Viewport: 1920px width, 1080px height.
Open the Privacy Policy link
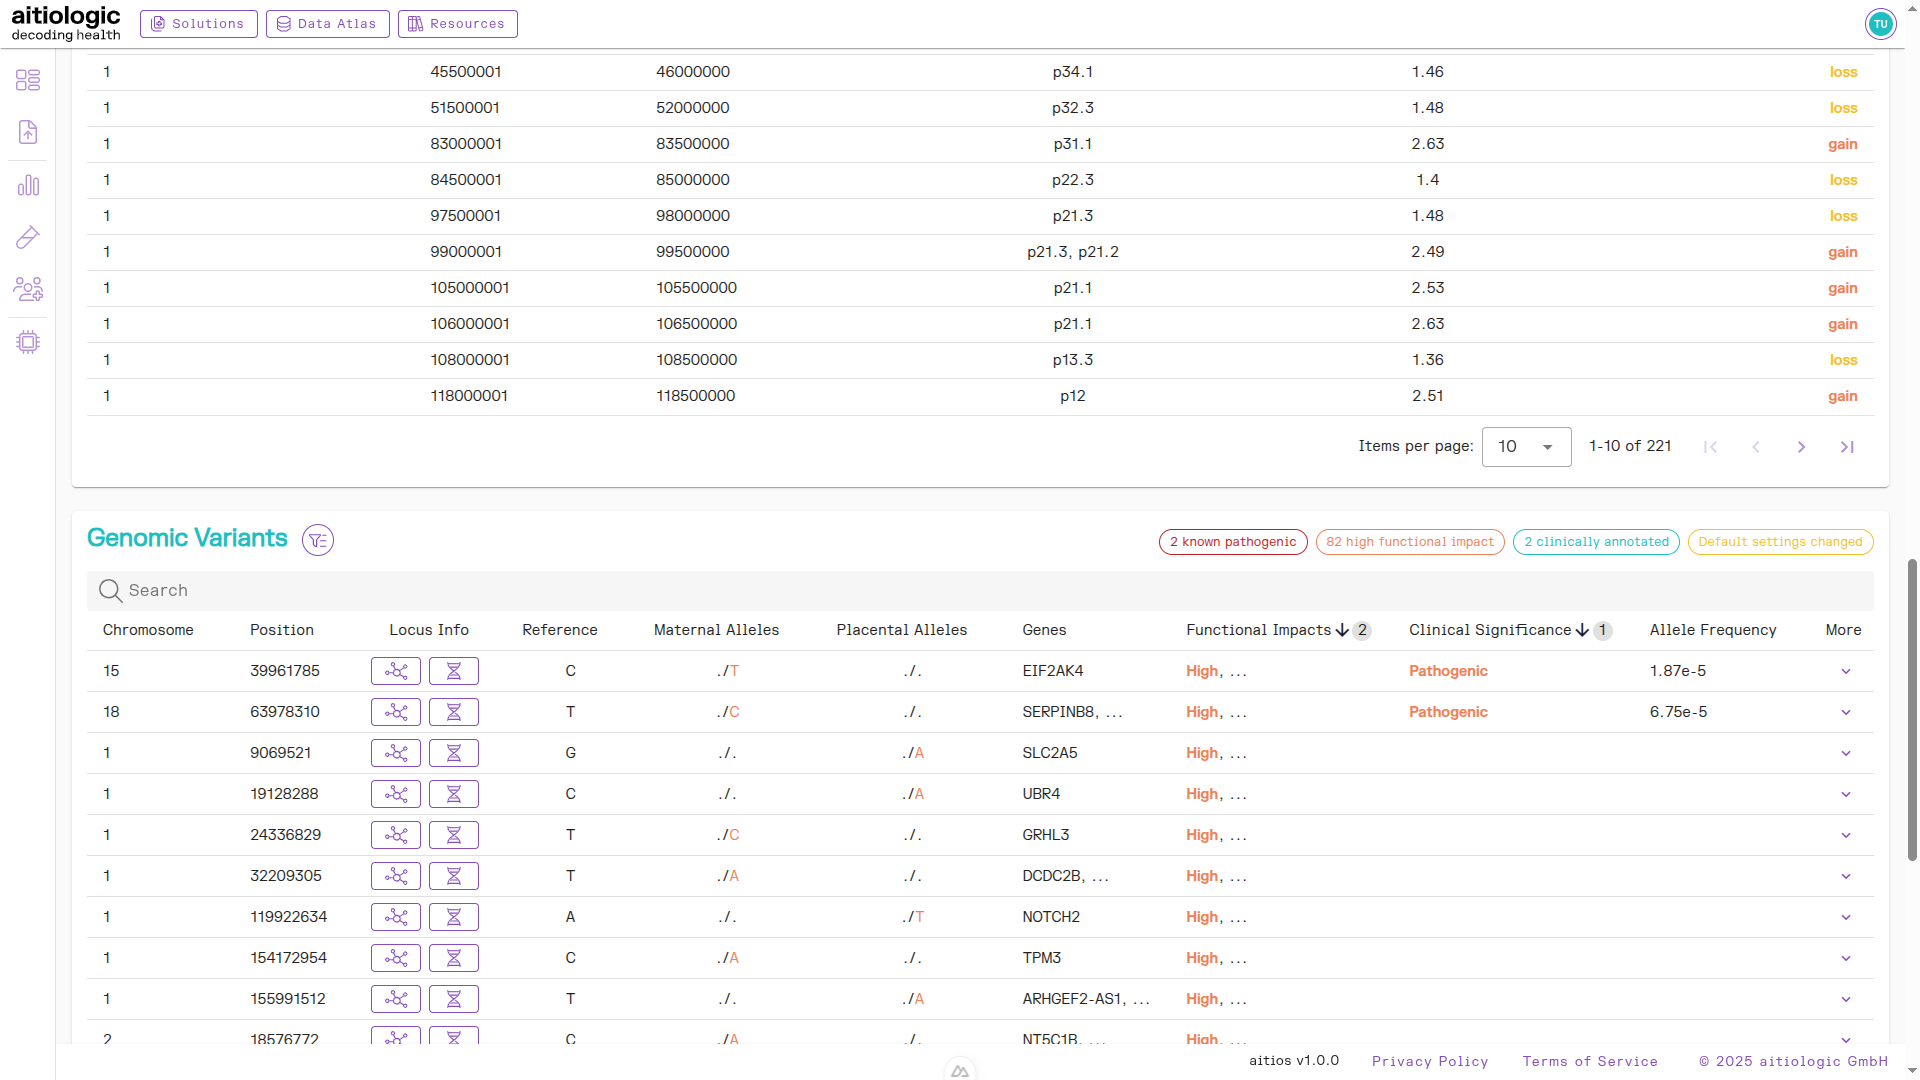[x=1429, y=1062]
